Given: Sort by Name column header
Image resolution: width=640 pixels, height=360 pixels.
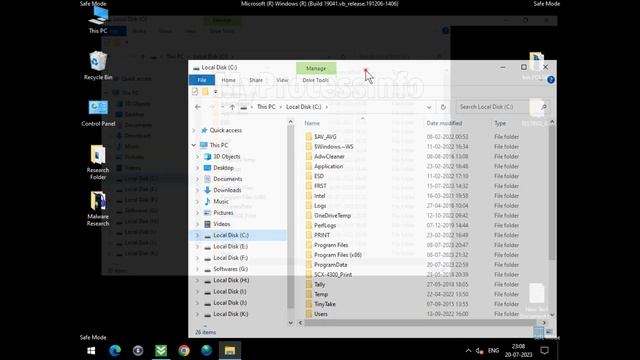Looking at the screenshot, I should [x=312, y=123].
